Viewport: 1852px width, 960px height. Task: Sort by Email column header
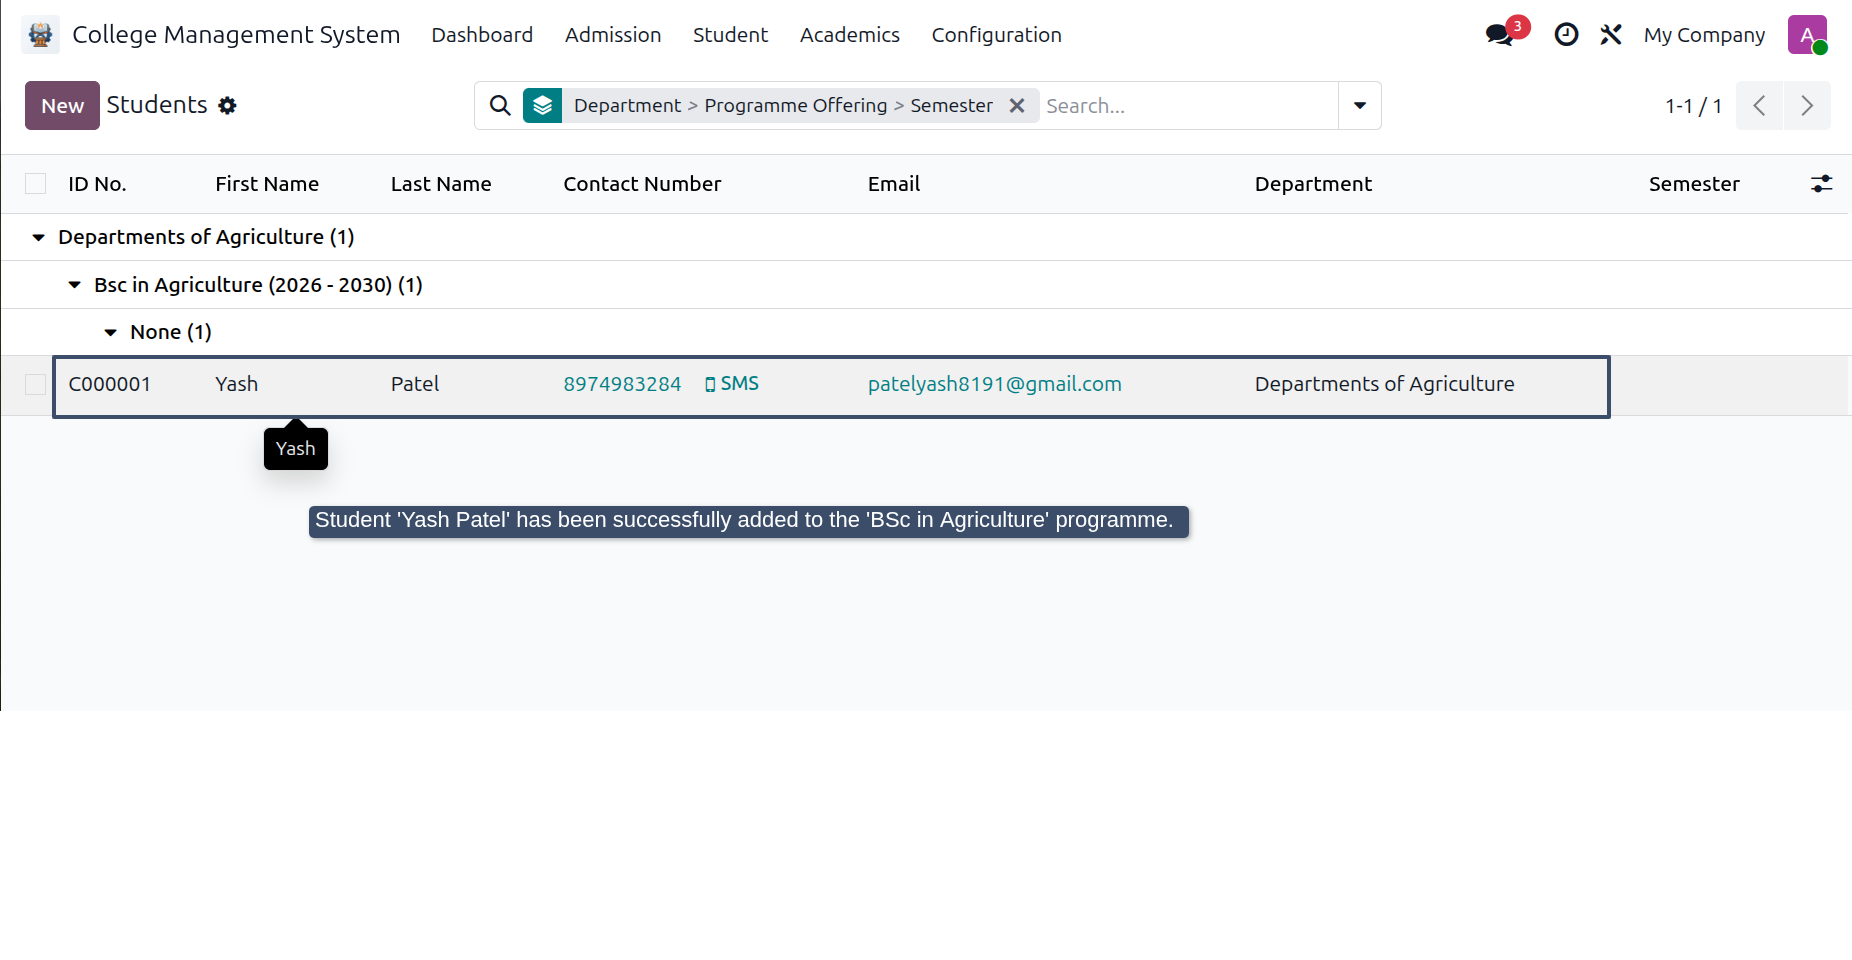click(x=894, y=184)
